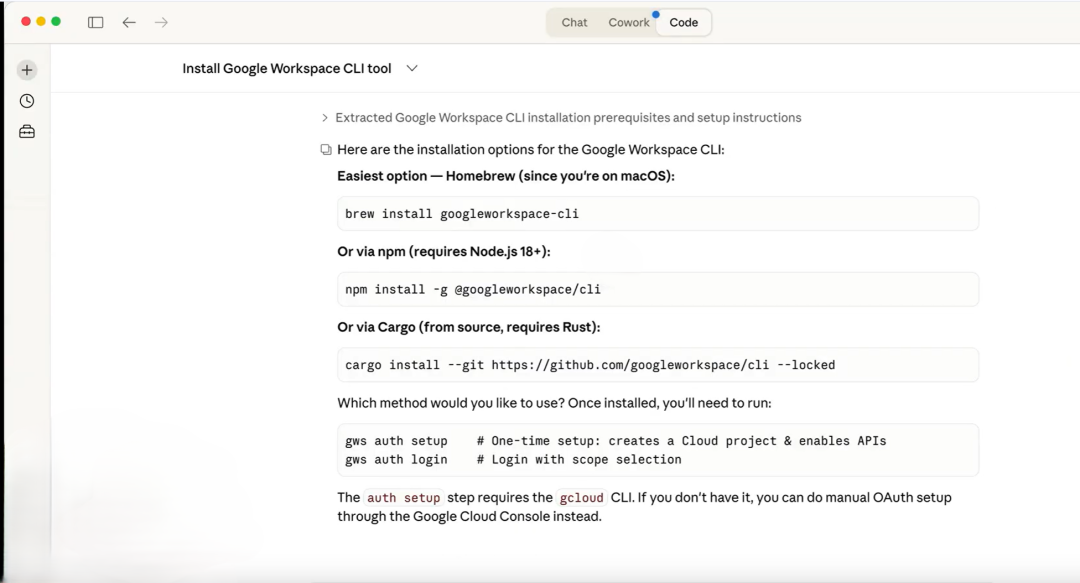Viewport: 1080px width, 583px height.
Task: Open the toolbox icon in the sidebar
Action: click(27, 132)
